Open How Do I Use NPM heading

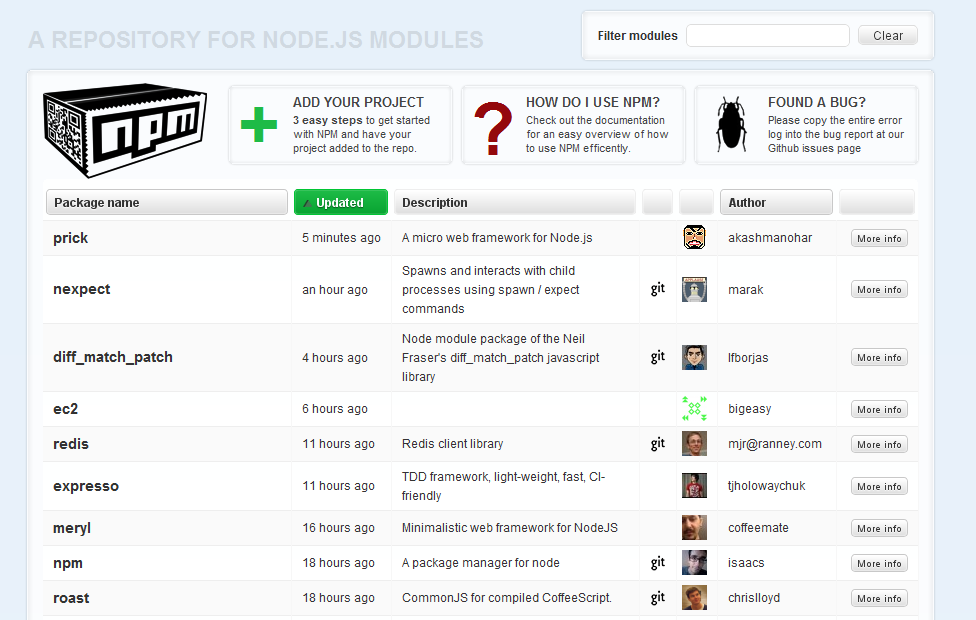click(593, 102)
